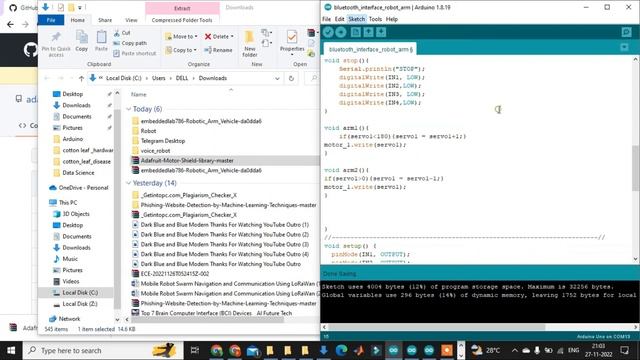
Task: Click the Windows Start button
Action: point(11,350)
